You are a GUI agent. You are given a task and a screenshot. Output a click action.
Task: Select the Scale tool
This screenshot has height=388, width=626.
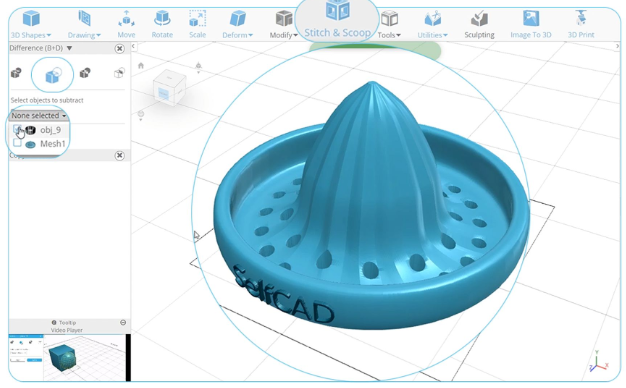click(197, 25)
